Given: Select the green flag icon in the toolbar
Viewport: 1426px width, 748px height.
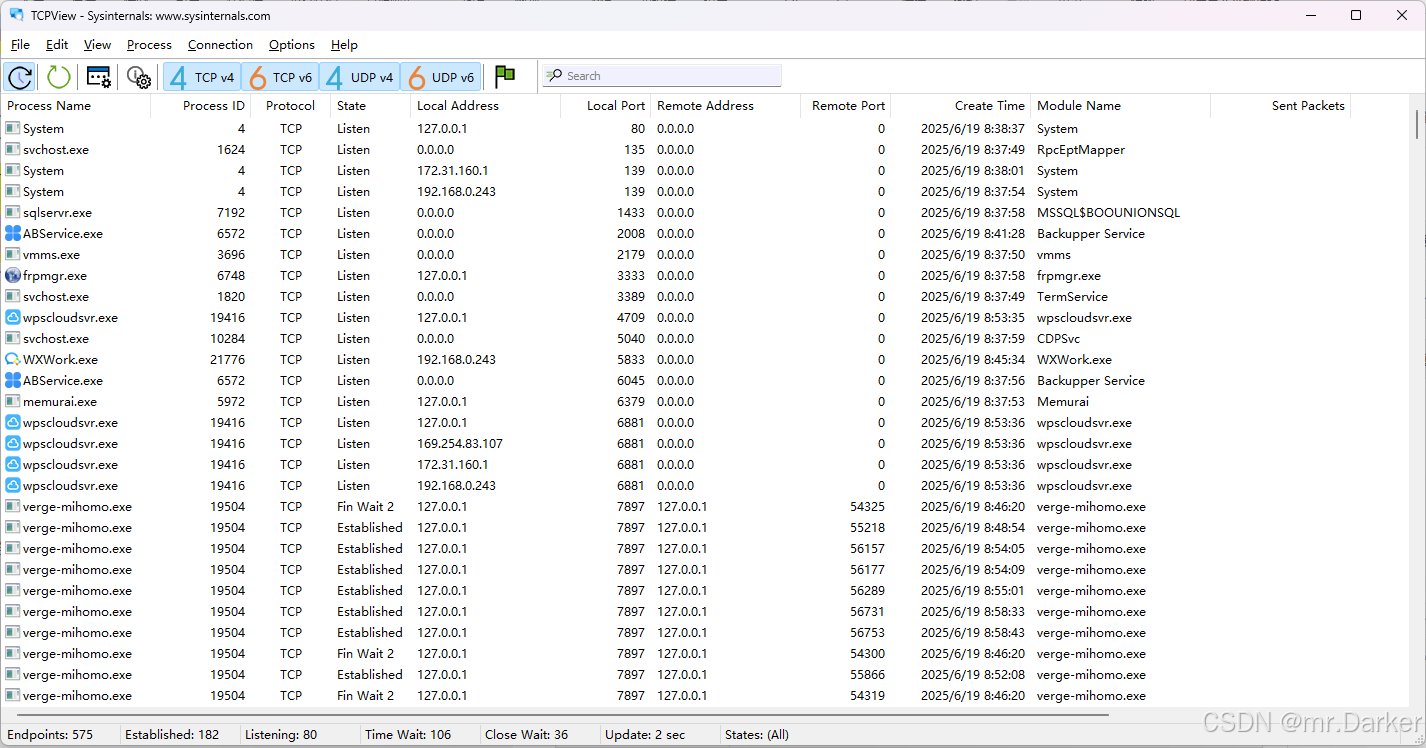Looking at the screenshot, I should 504,76.
